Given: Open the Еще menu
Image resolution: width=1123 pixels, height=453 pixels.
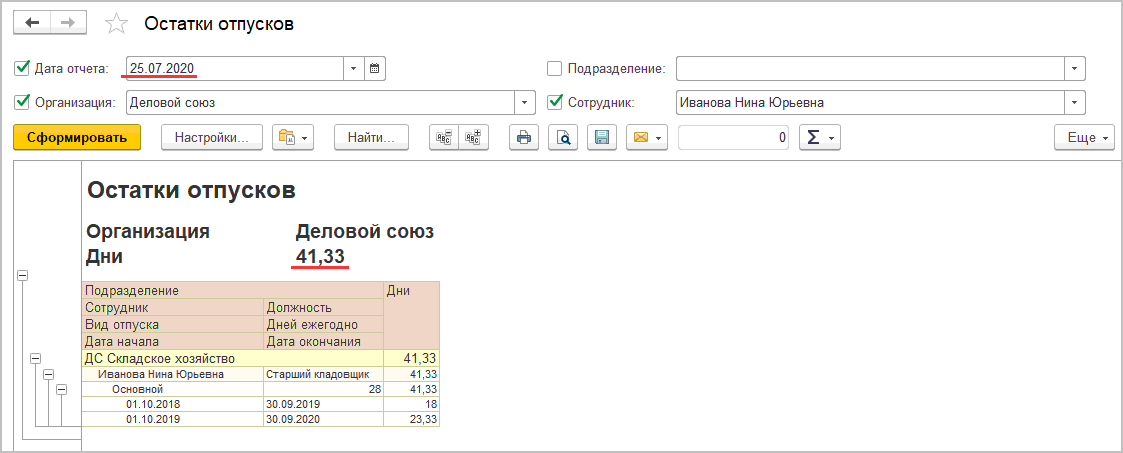Looking at the screenshot, I should 1085,138.
